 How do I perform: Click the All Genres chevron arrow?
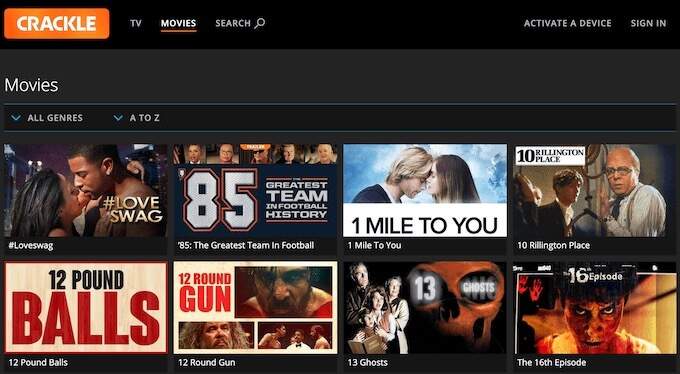point(16,118)
